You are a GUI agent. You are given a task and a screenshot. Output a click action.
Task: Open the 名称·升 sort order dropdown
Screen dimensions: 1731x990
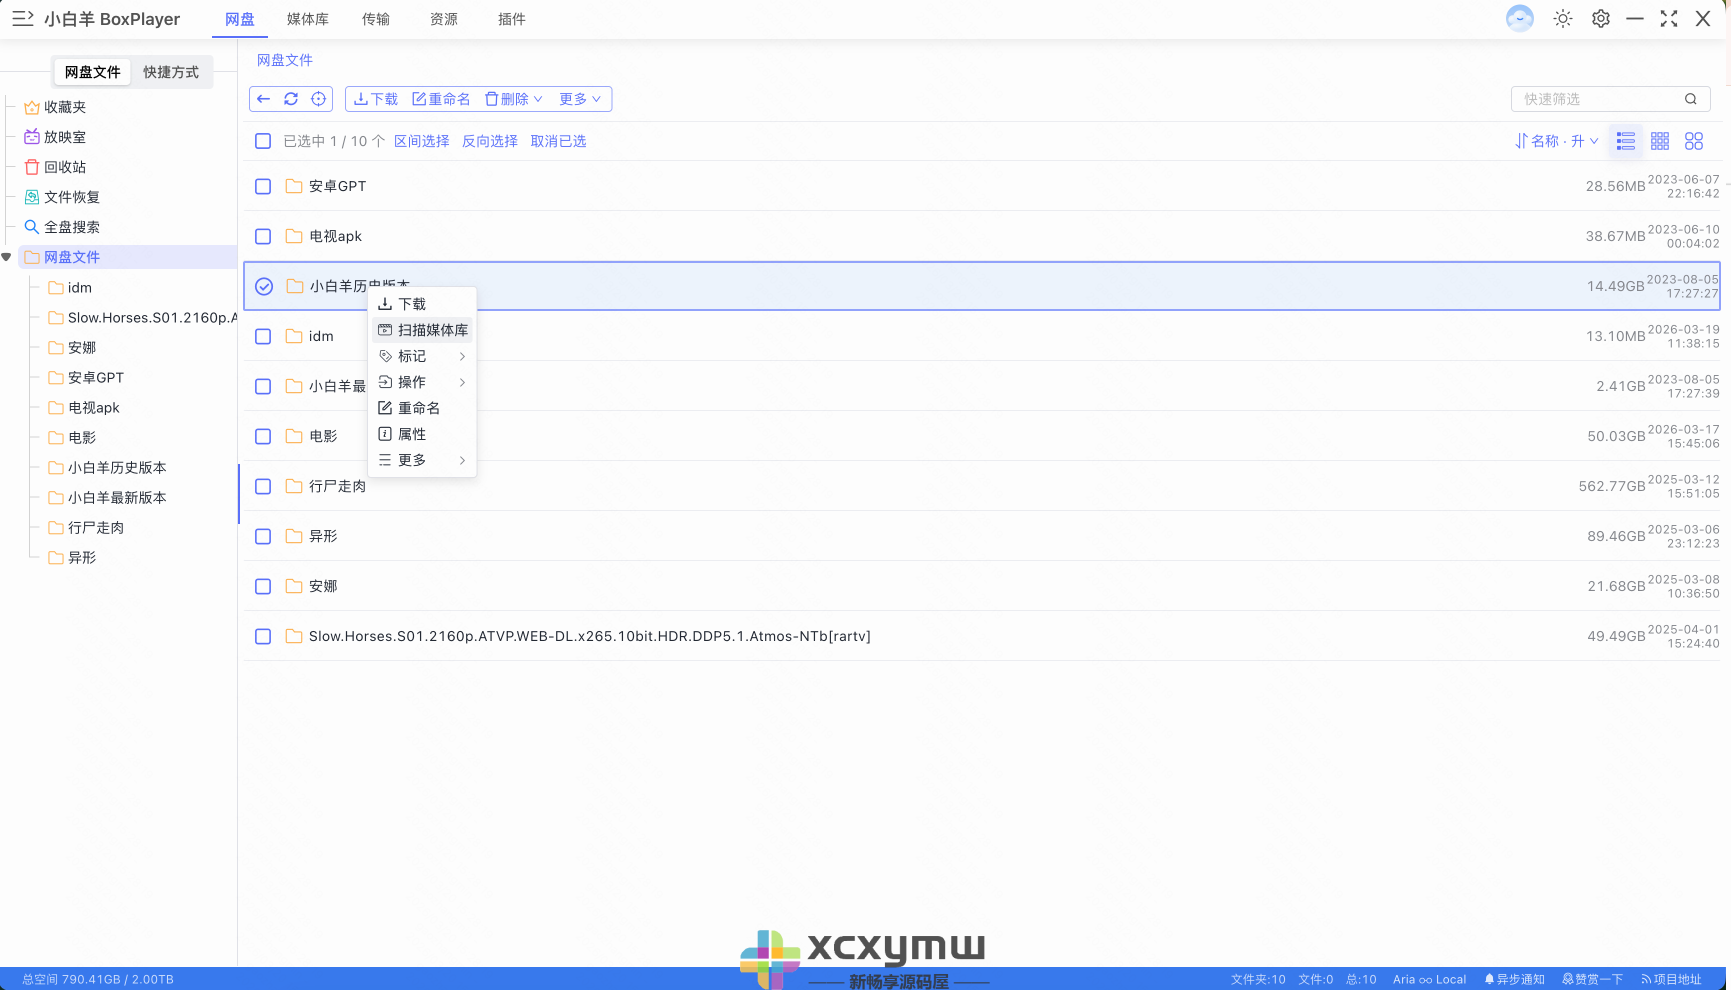(x=1556, y=141)
